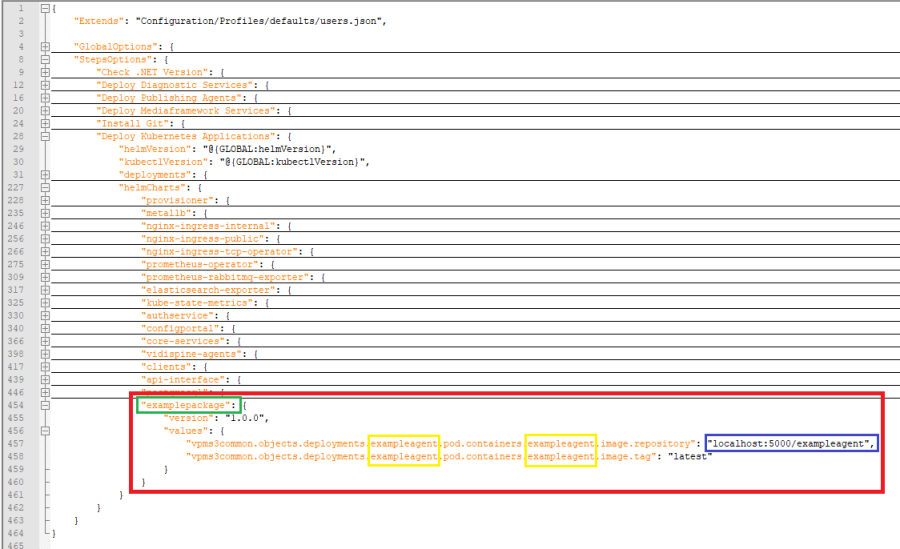Expand the "vidispine-agents" block
The height and width of the screenshot is (549, 900).
45,354
